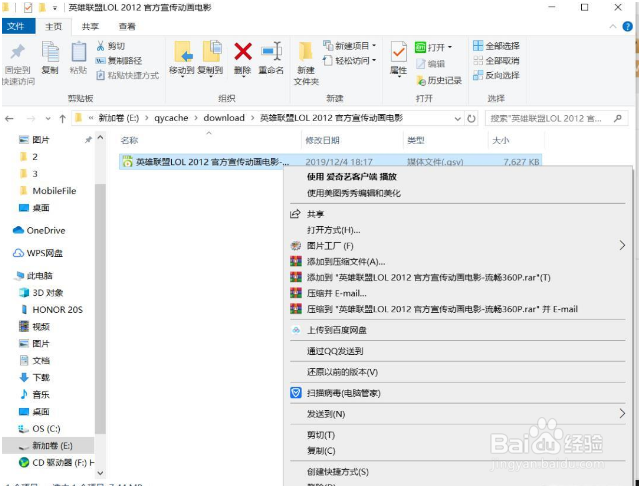Open the Easy Access dropdown
Screen dimensions: 639x486
click(350, 61)
